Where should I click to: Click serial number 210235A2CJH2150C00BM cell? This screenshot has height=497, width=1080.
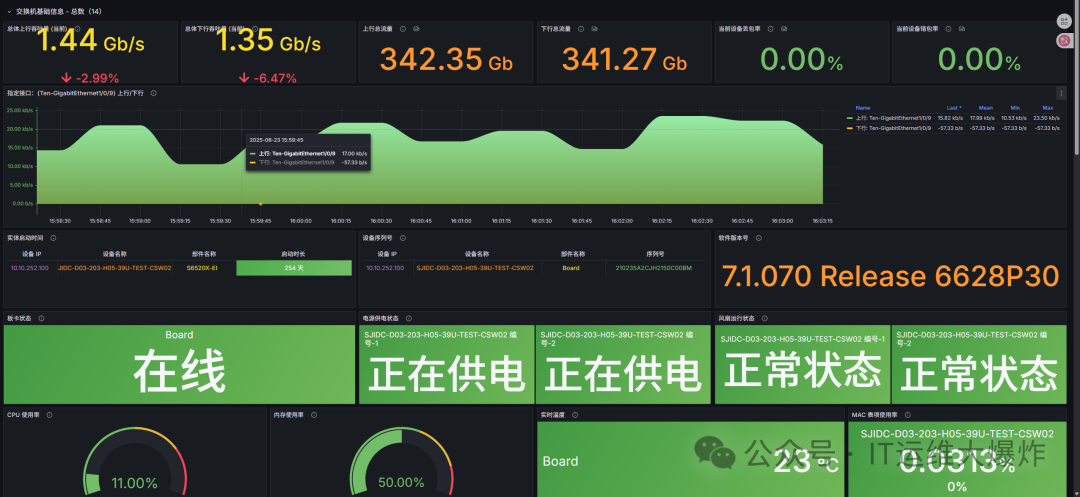point(654,268)
